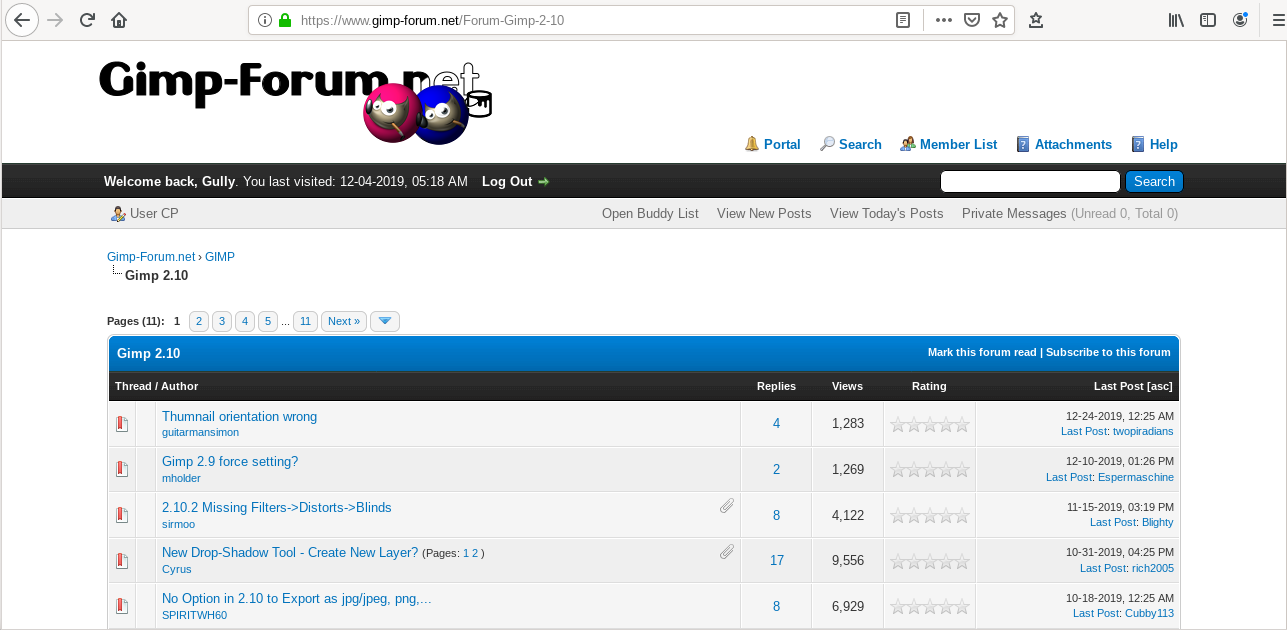Click the User CP person icon
Viewport: 1287px width, 630px height.
pyautogui.click(x=118, y=213)
